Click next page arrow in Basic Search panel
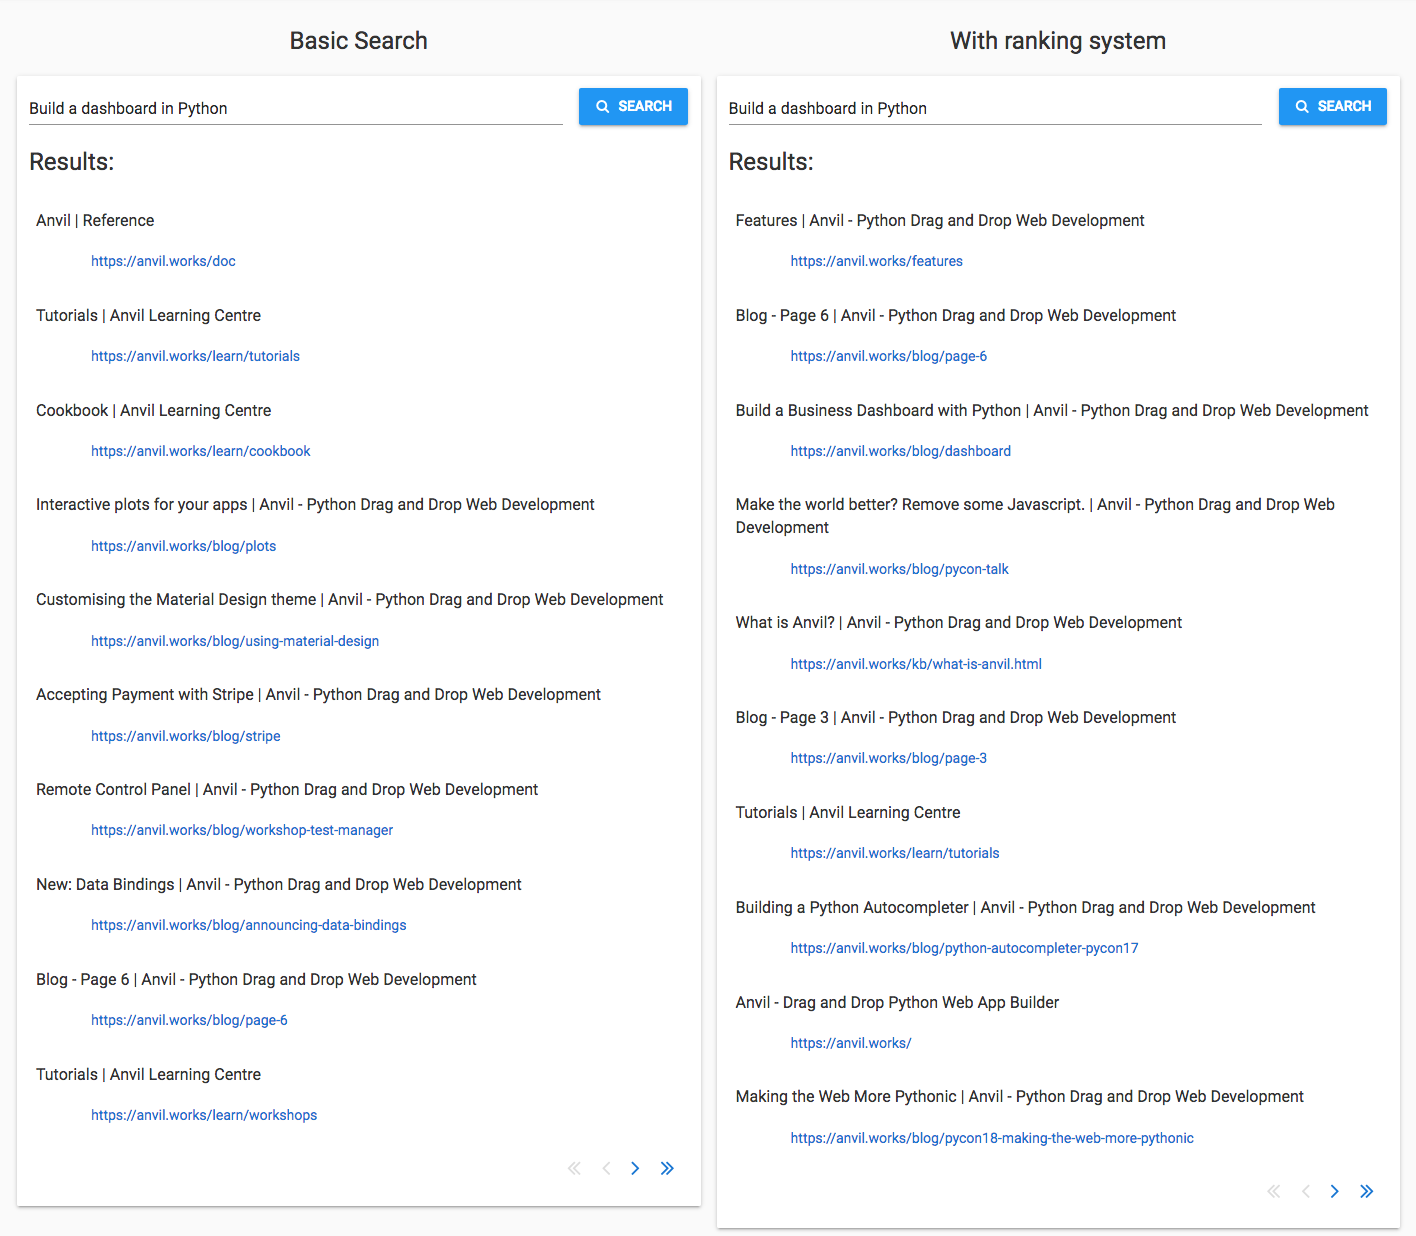Image resolution: width=1416 pixels, height=1236 pixels. click(x=635, y=1168)
